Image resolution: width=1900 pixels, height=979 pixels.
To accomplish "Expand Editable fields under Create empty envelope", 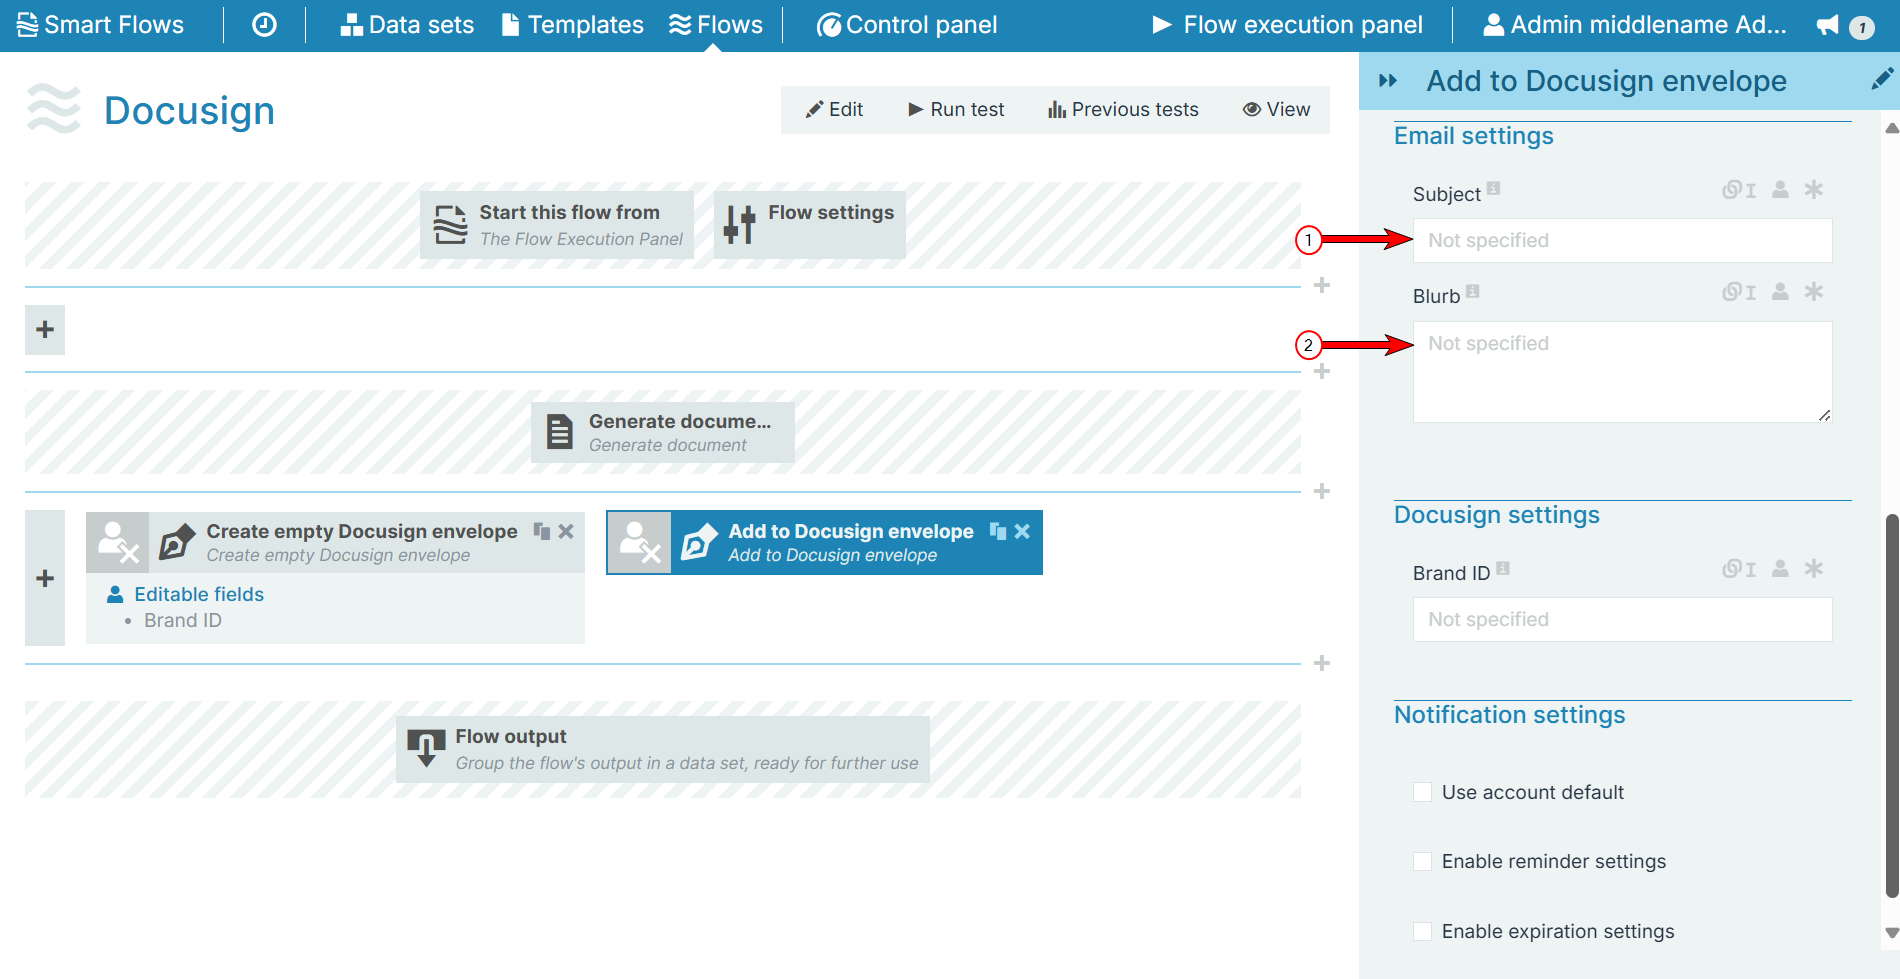I will click(198, 593).
